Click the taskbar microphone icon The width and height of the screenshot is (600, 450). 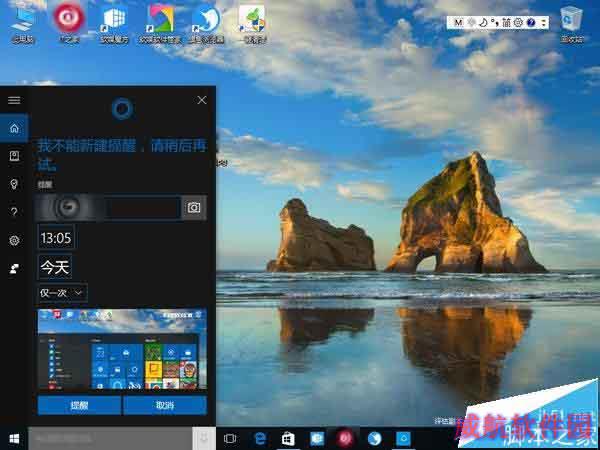click(204, 439)
